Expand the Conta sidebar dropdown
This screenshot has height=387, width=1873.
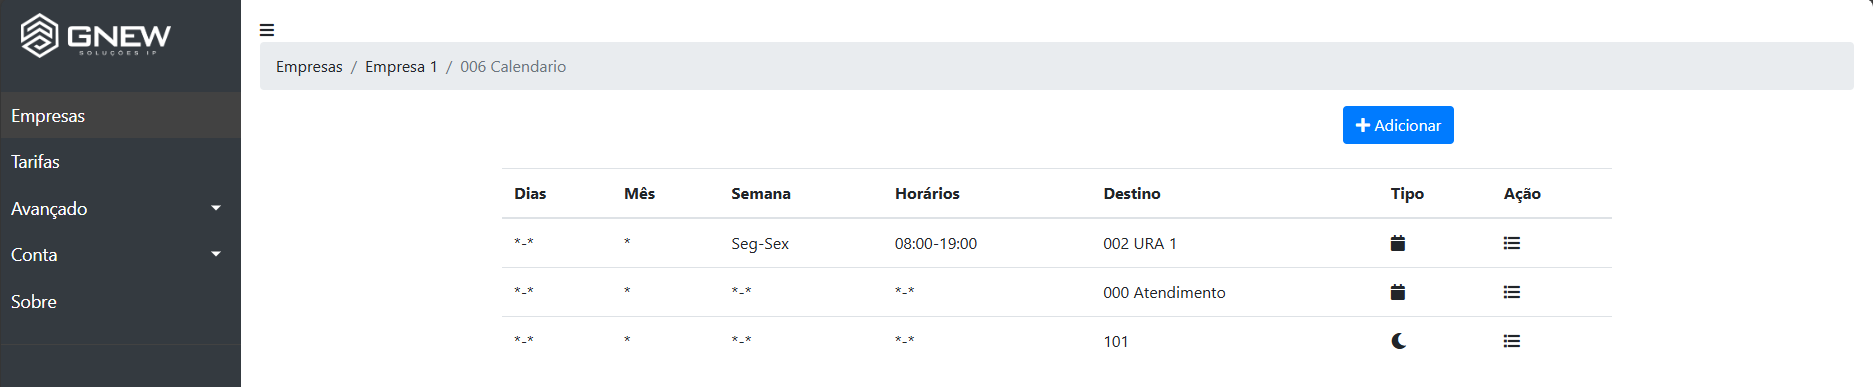120,254
